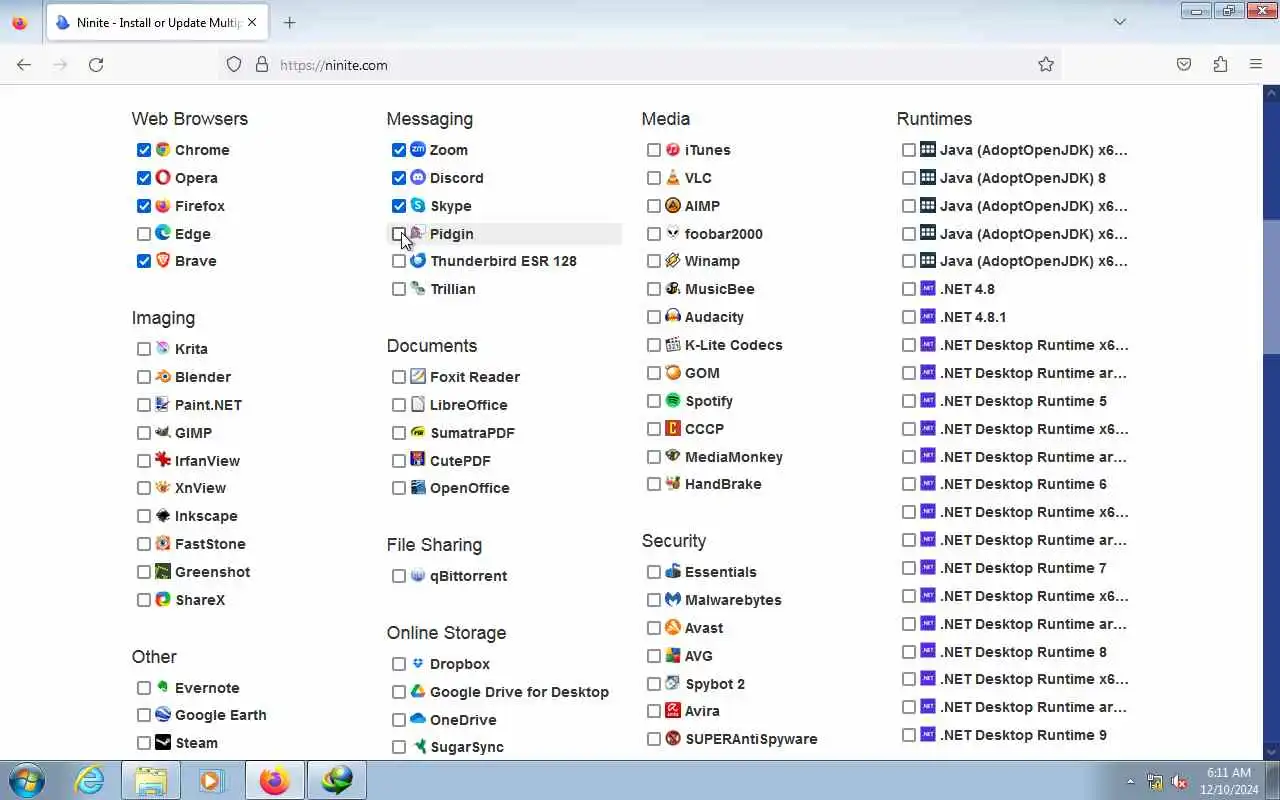Screen dimensions: 1280x800
Task: Click the iTunes app icon
Action: click(673, 149)
